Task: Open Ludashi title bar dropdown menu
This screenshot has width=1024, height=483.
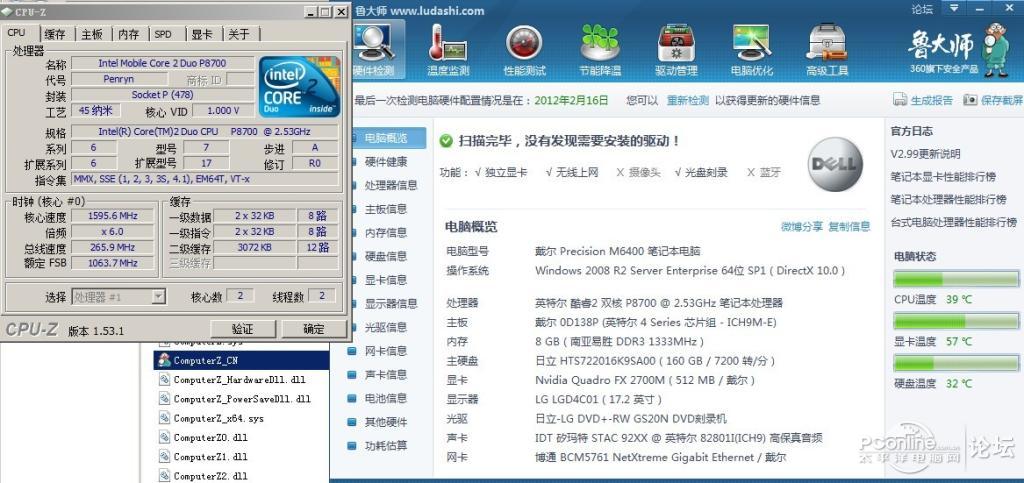Action: (954, 8)
